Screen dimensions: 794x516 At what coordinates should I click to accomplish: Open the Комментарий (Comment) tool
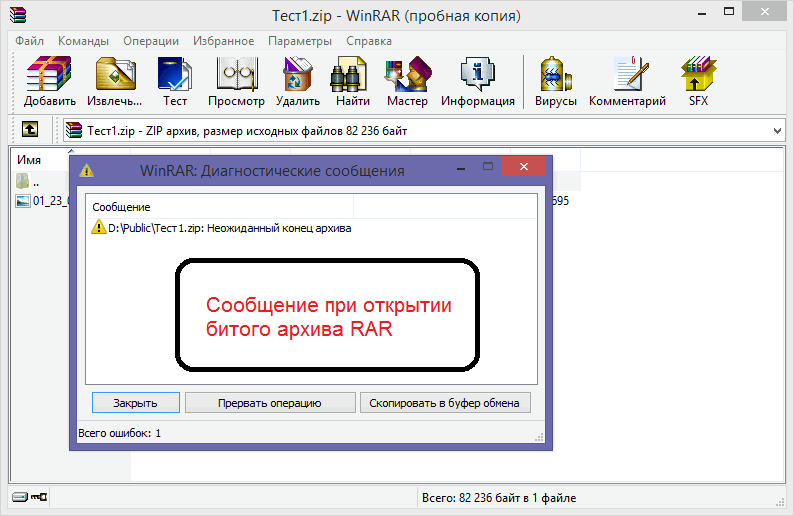pos(627,82)
